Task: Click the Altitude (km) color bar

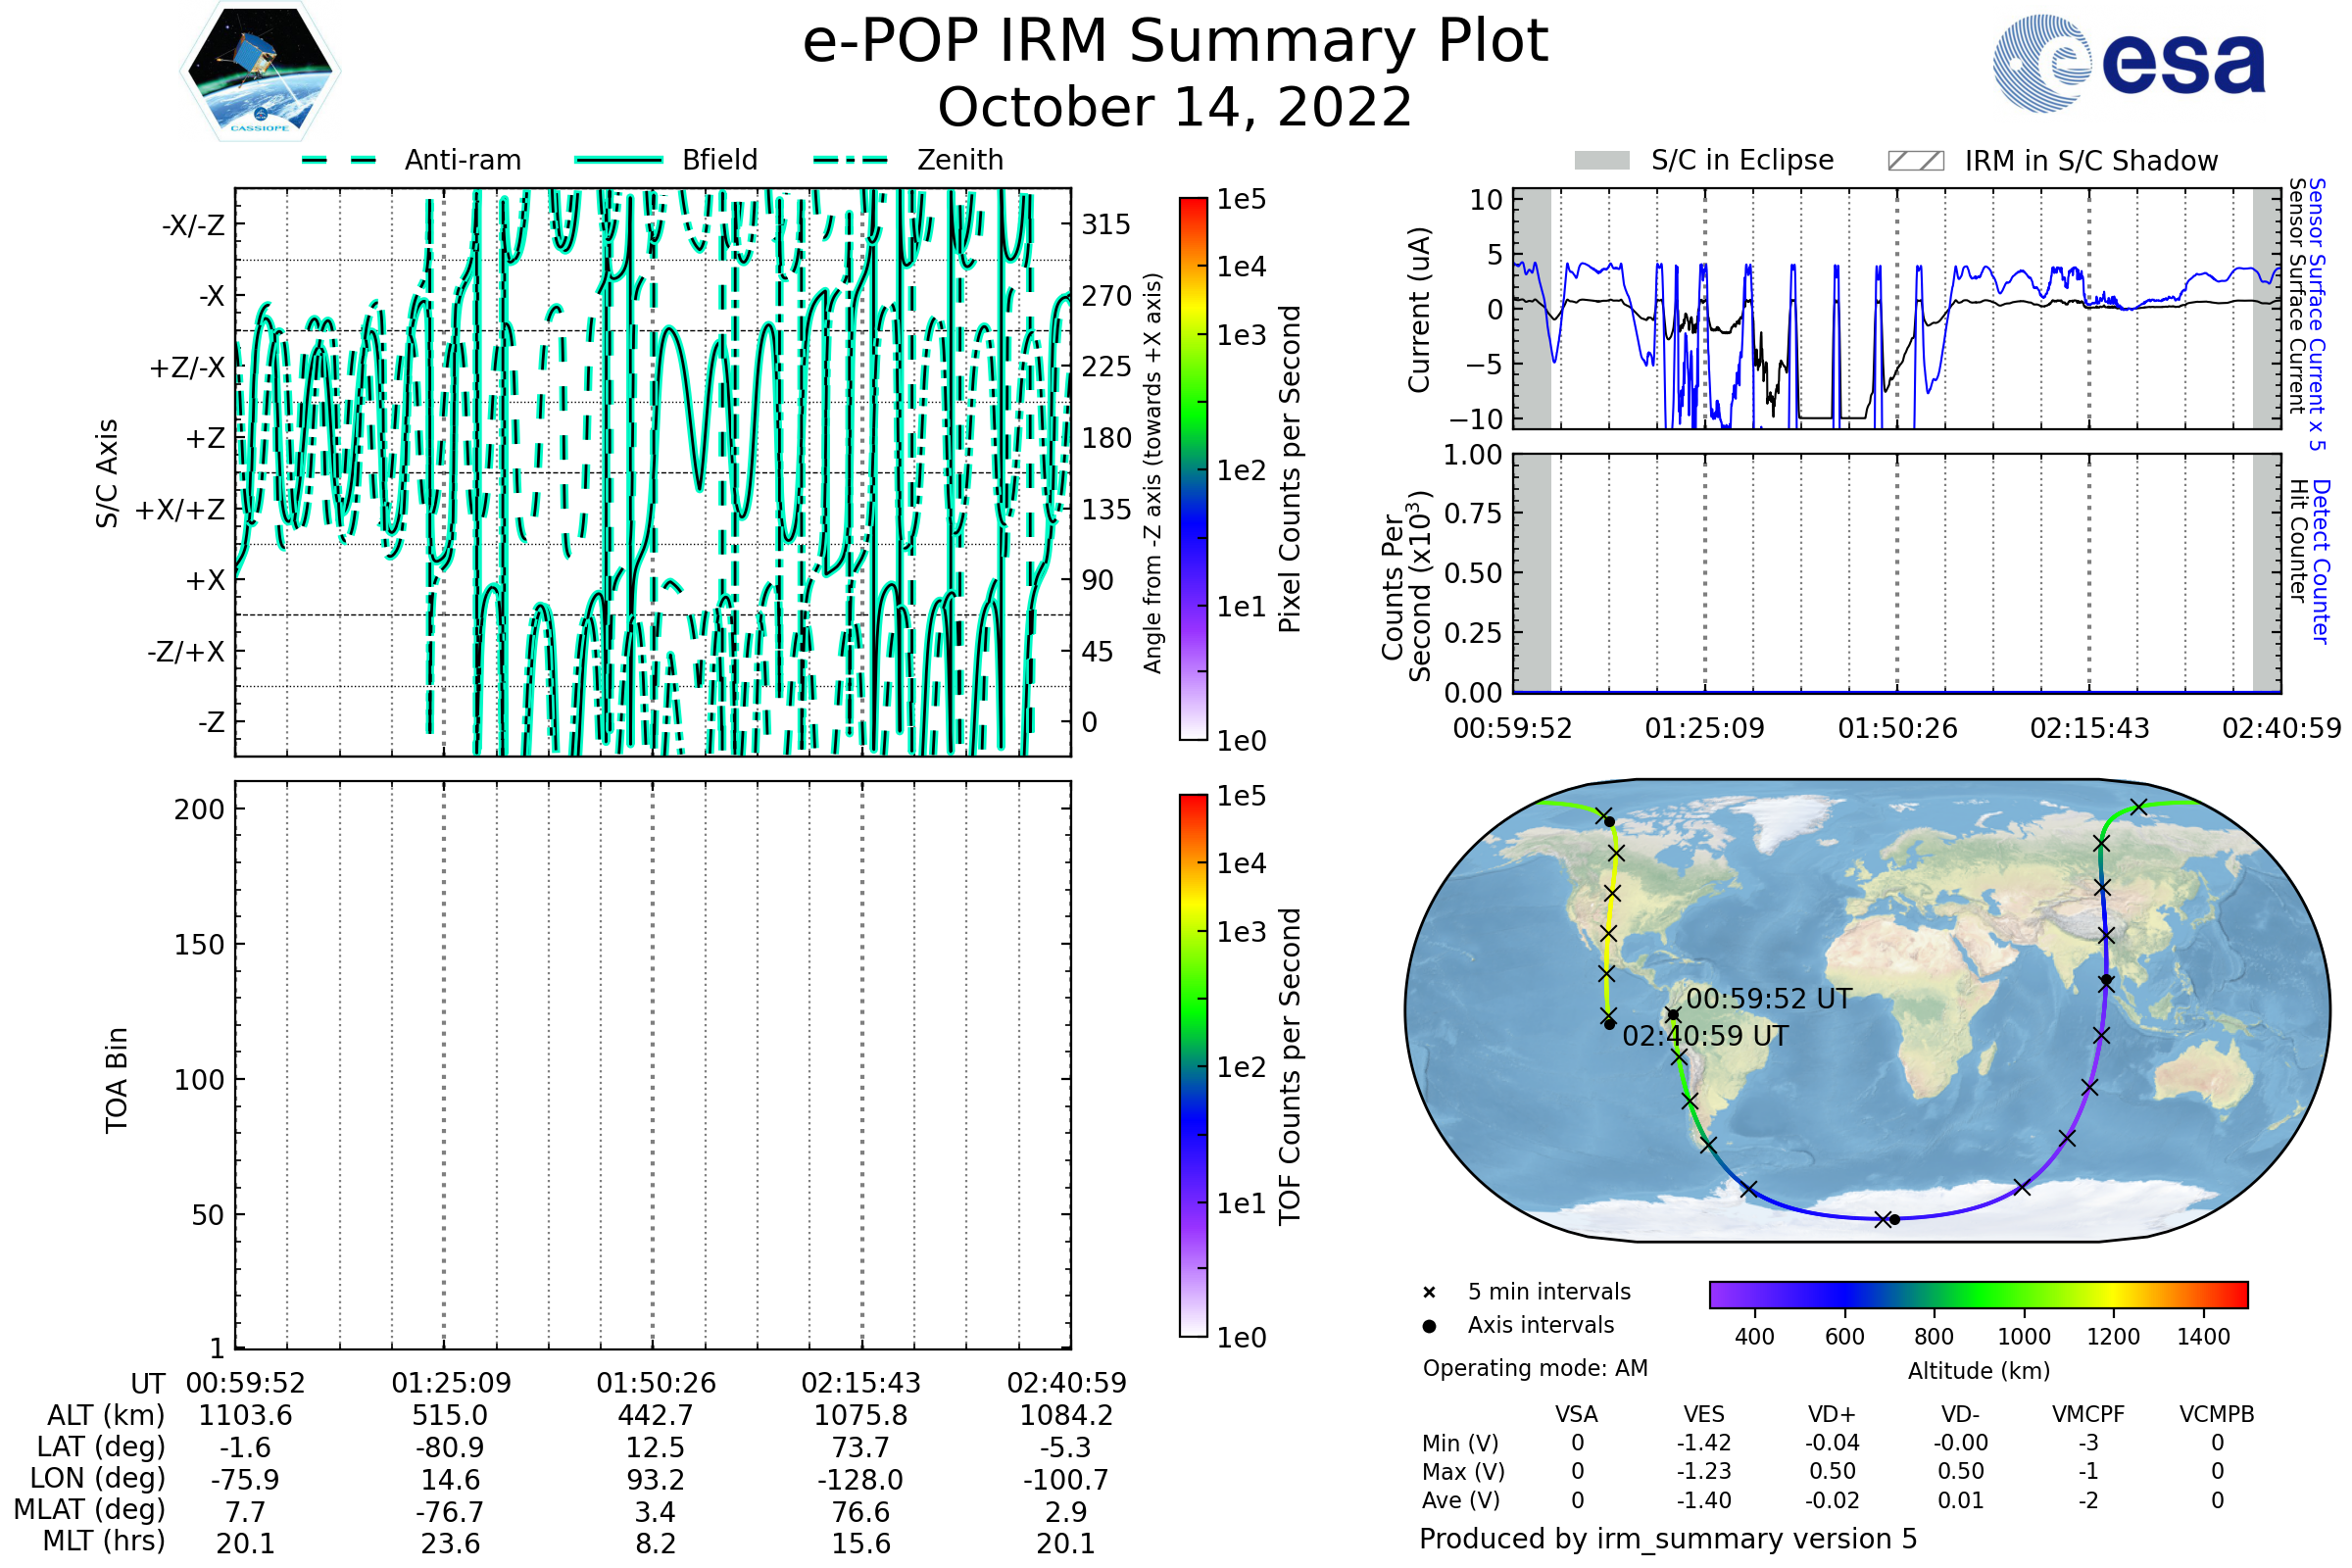Action: (1979, 1294)
